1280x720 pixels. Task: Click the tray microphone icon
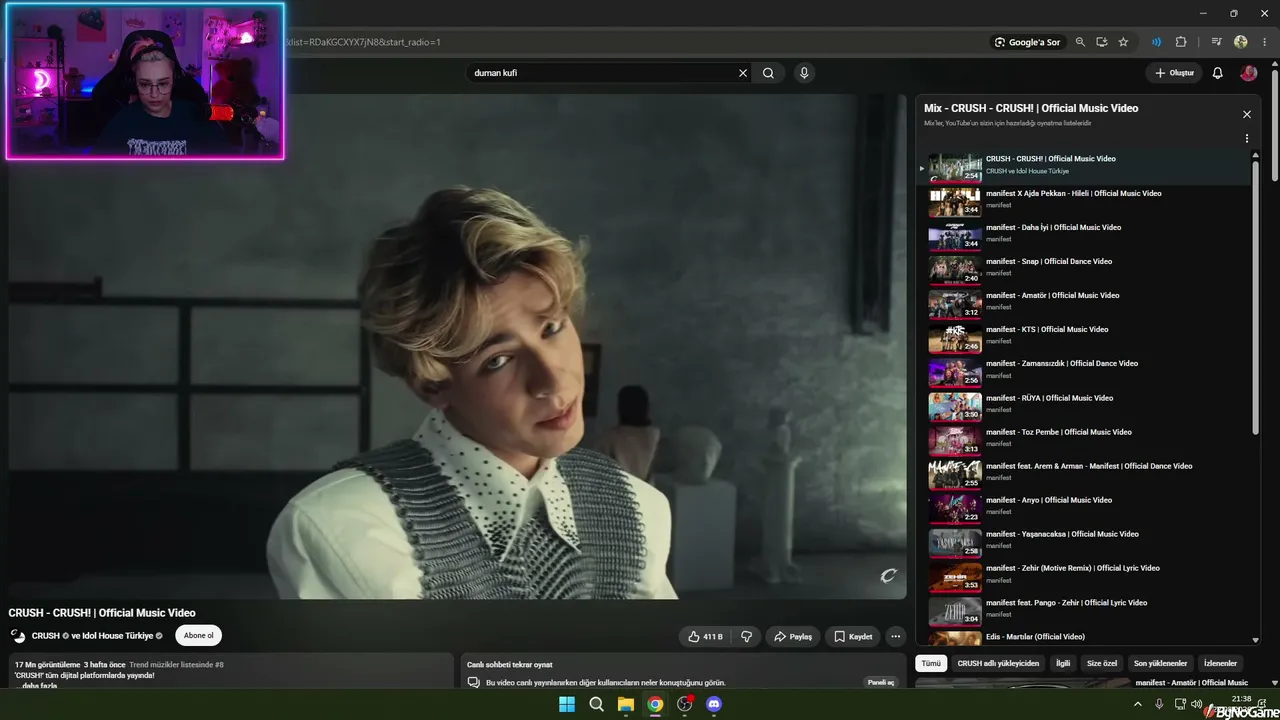coord(1159,704)
